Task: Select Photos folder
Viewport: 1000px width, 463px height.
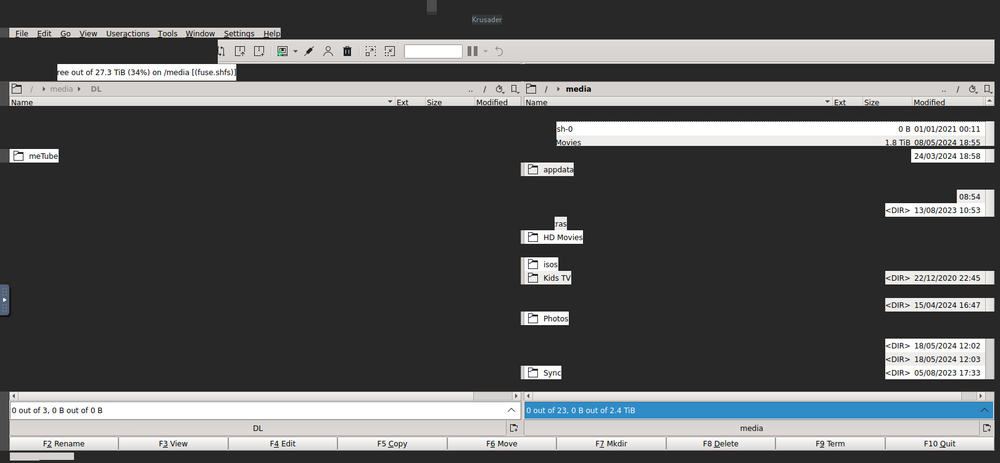Action: [x=546, y=318]
